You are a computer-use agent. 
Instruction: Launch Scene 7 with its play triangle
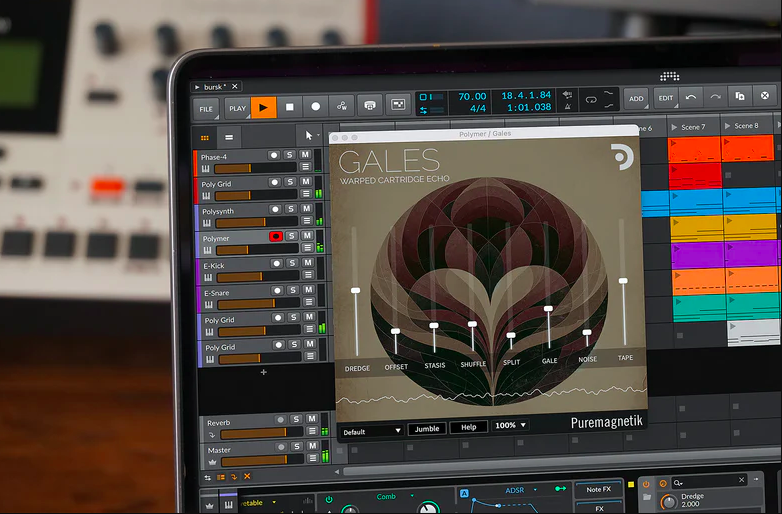coord(674,127)
